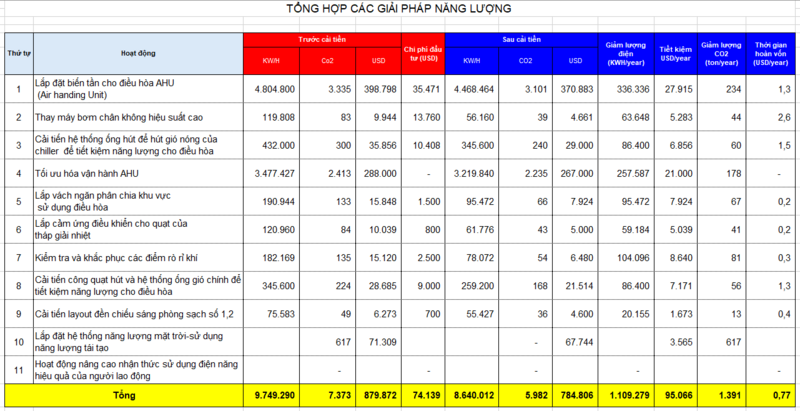Click the blue 'Sau cải tiến' header cell
The width and height of the screenshot is (800, 411).
(519, 40)
